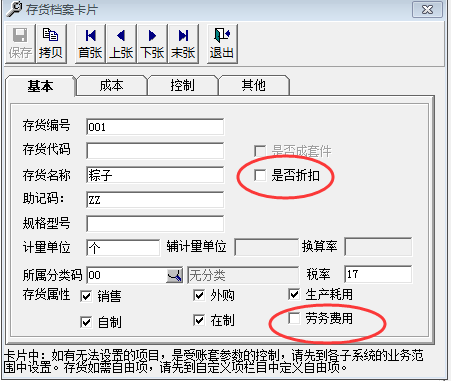Uncheck the 生产耗用 checkbox
The width and height of the screenshot is (451, 381).
coord(294,294)
